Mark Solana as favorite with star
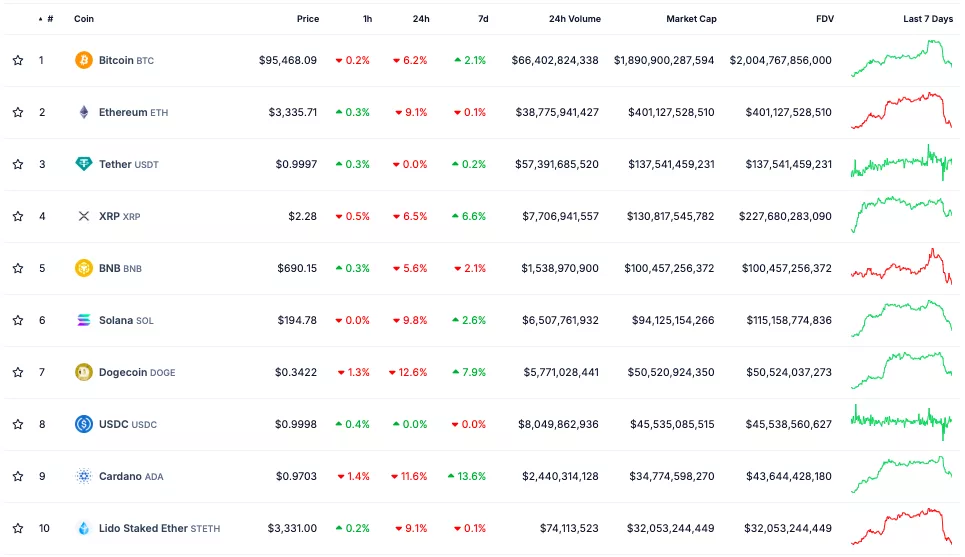 (18, 320)
